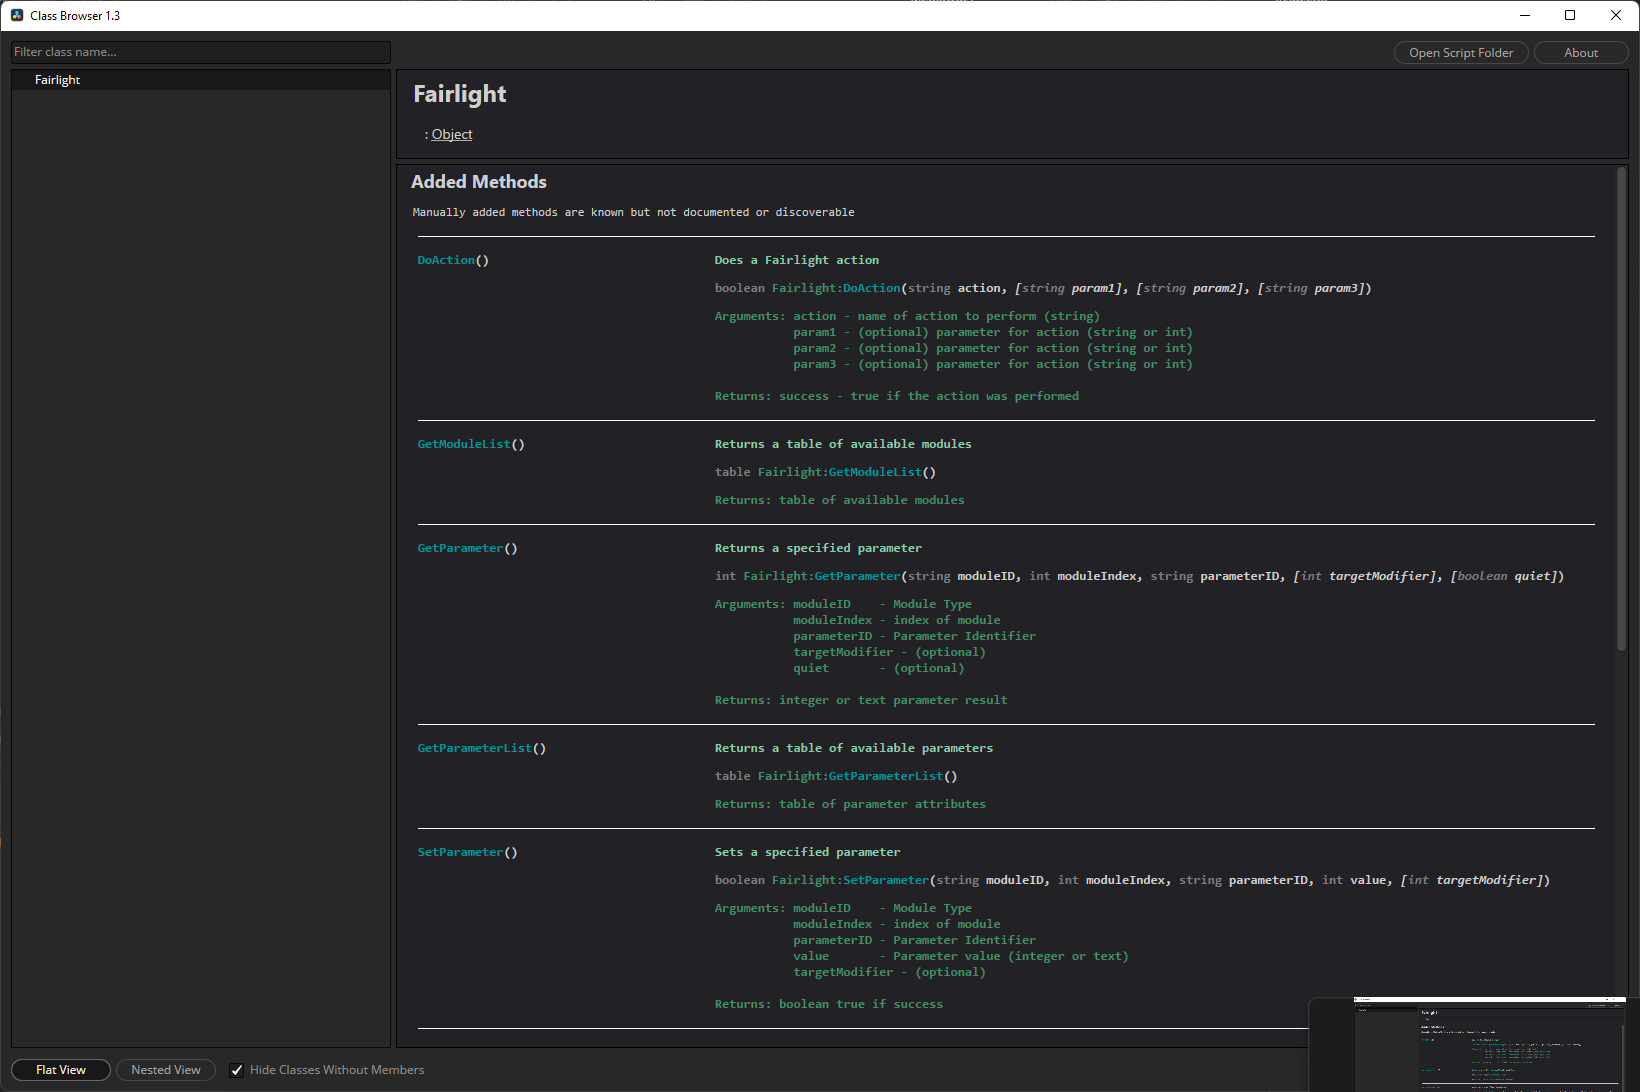The height and width of the screenshot is (1092, 1640).
Task: Click the Fairlight class title heading
Action: point(460,94)
